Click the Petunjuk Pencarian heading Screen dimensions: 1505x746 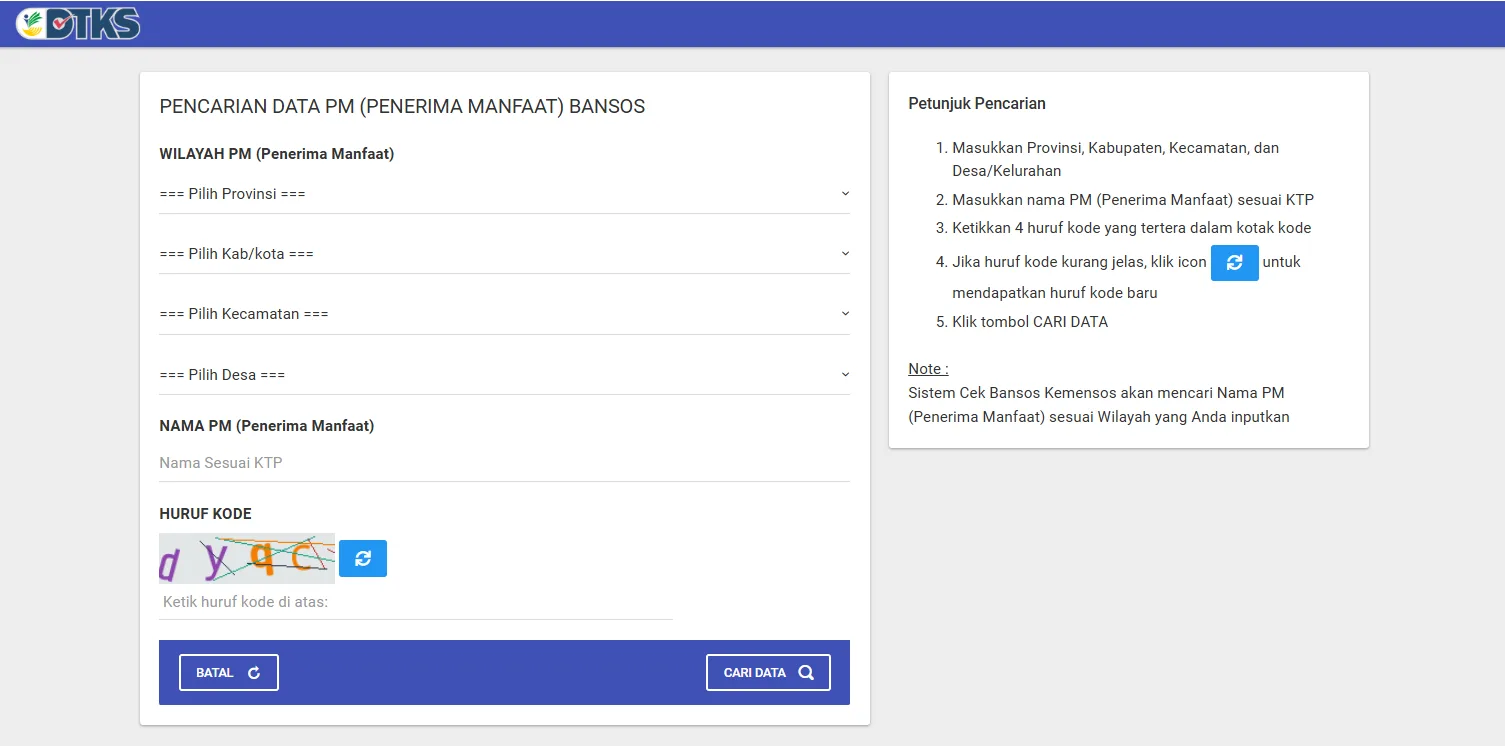coord(976,103)
